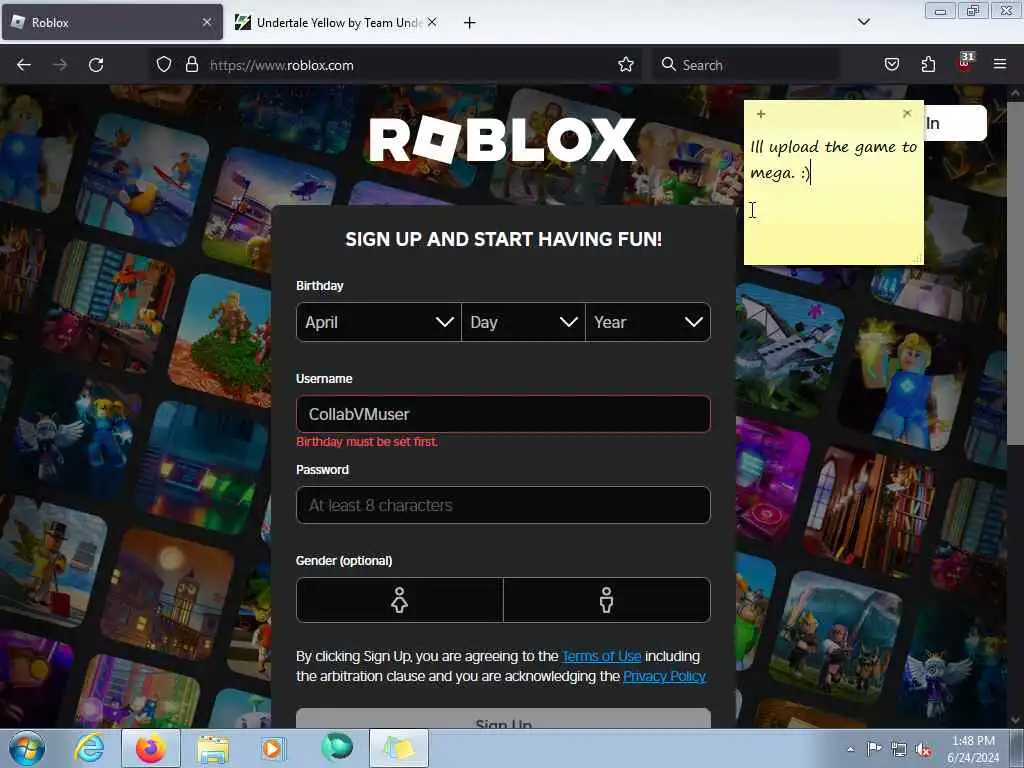1024x768 pixels.
Task: Open the clock showing 1:48 PM
Action: [973, 749]
